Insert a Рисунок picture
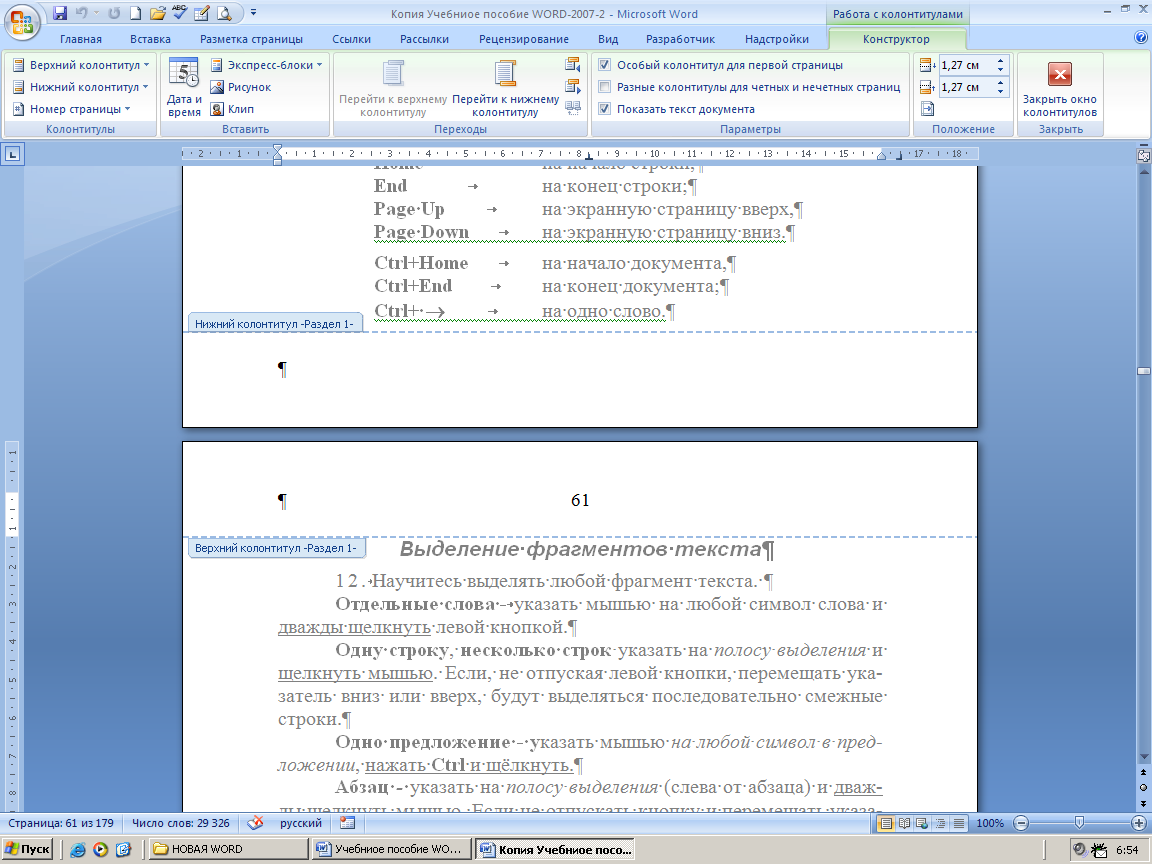1152x864 pixels. pyautogui.click(x=241, y=87)
